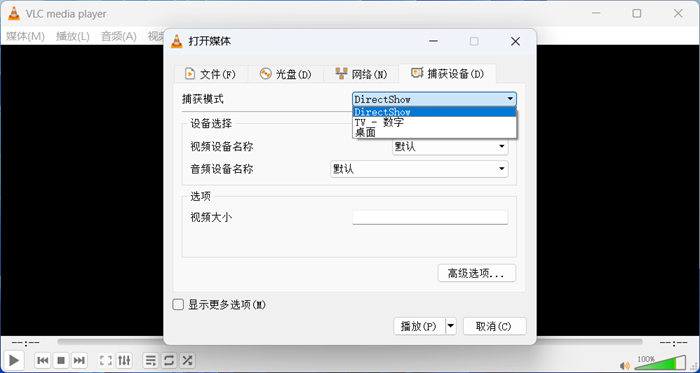Switch to the 文件(F) tab
Screen dimensions: 700x373
coord(210,74)
